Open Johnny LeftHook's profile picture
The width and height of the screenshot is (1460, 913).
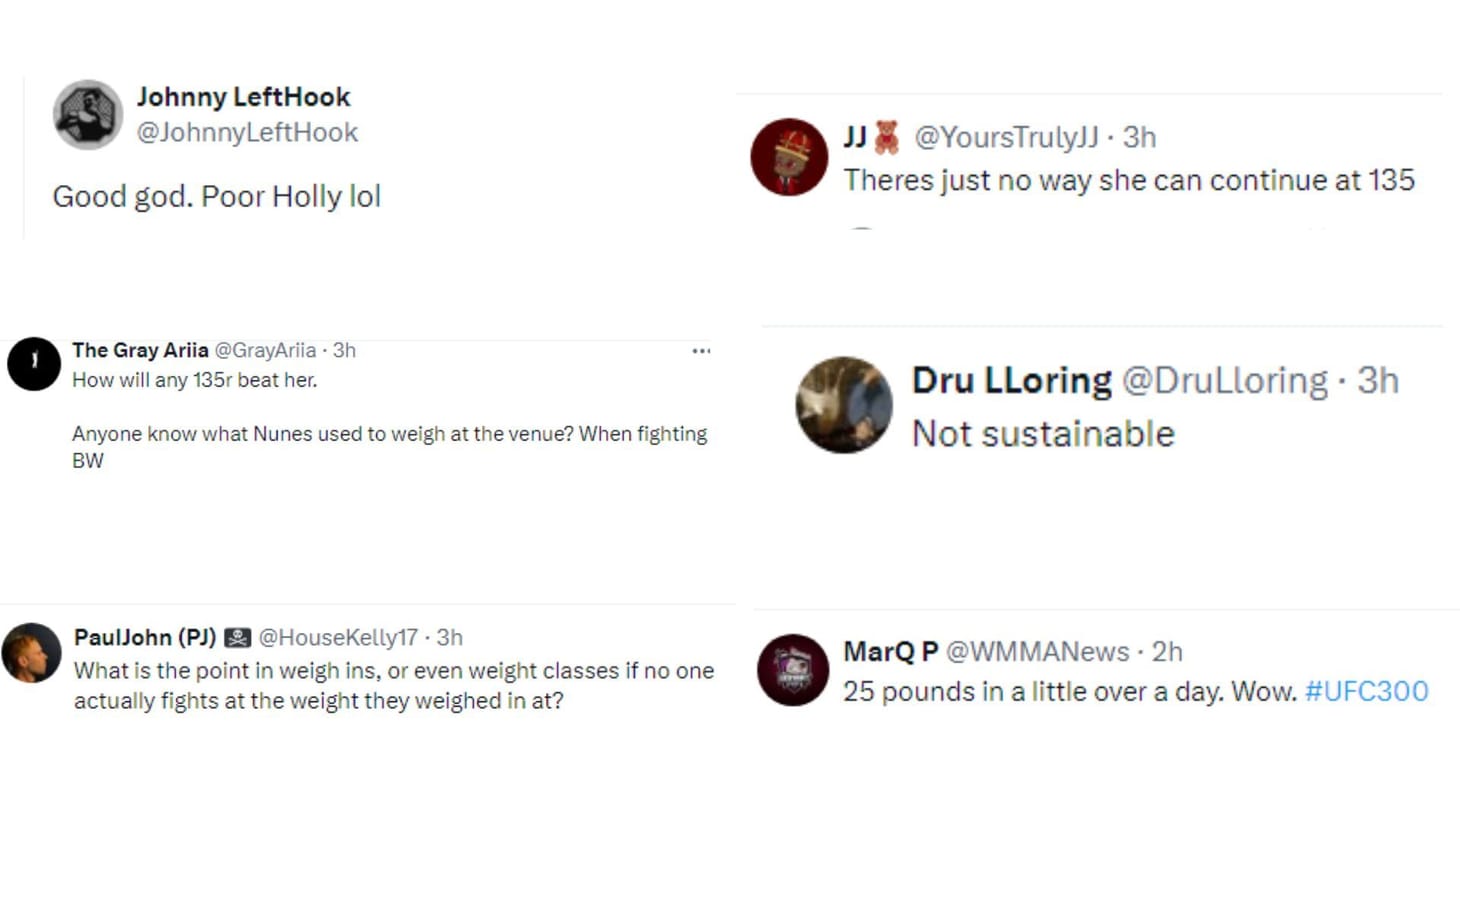[87, 114]
